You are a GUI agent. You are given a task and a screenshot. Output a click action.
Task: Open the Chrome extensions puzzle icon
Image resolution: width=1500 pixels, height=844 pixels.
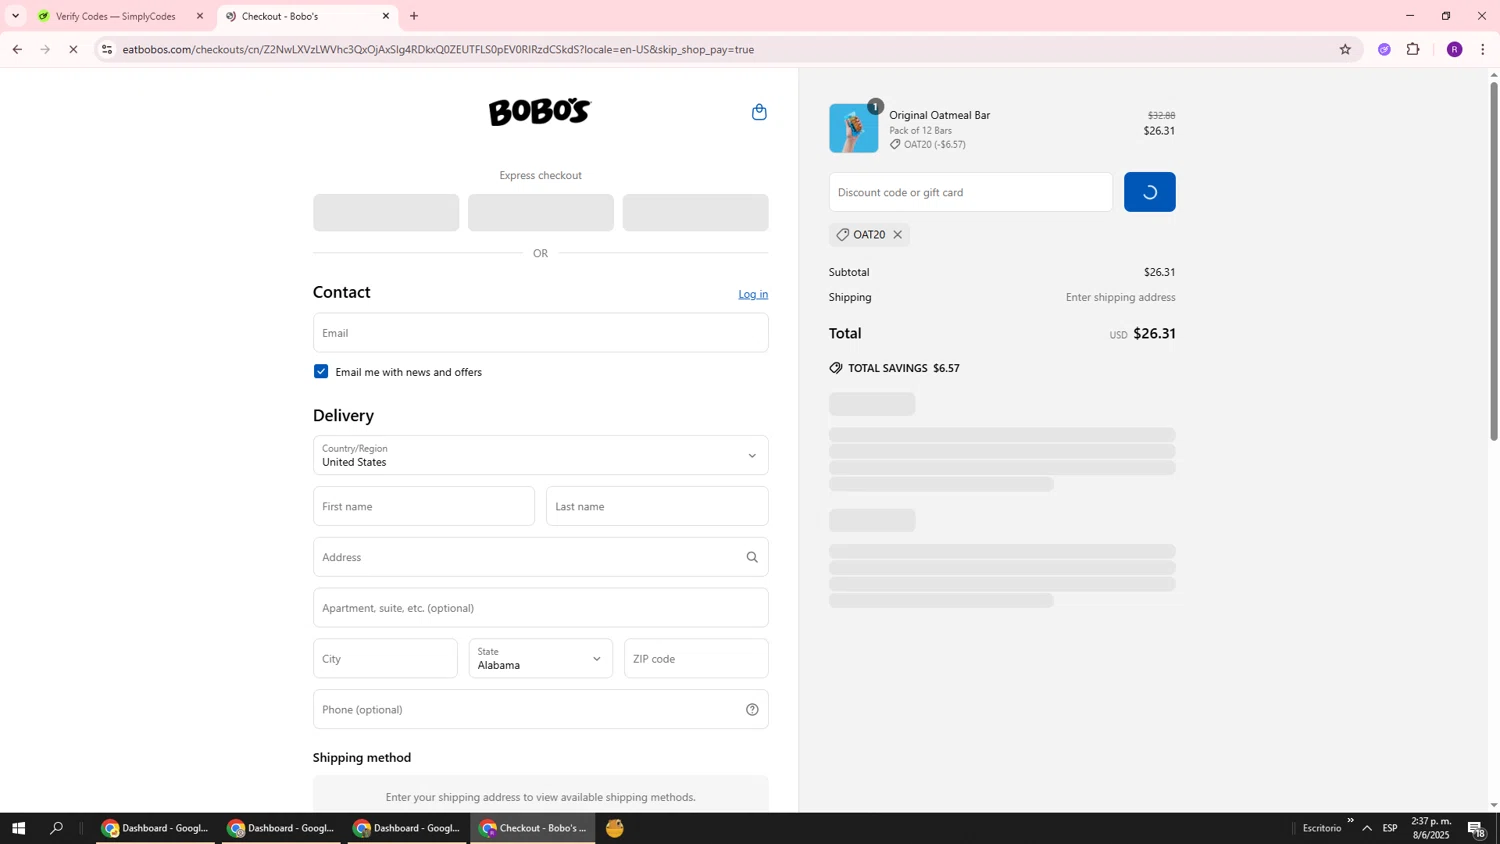point(1413,49)
